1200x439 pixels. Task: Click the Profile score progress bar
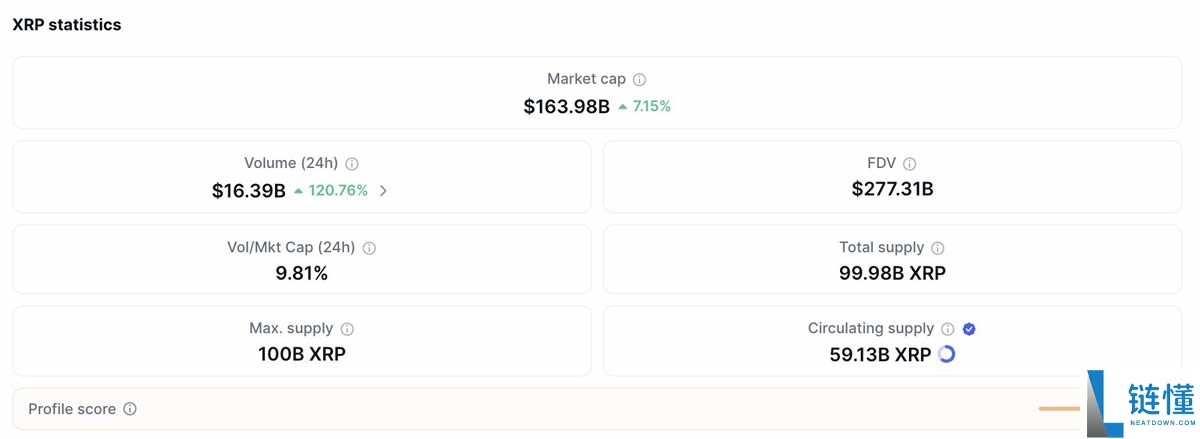[x=1059, y=409]
